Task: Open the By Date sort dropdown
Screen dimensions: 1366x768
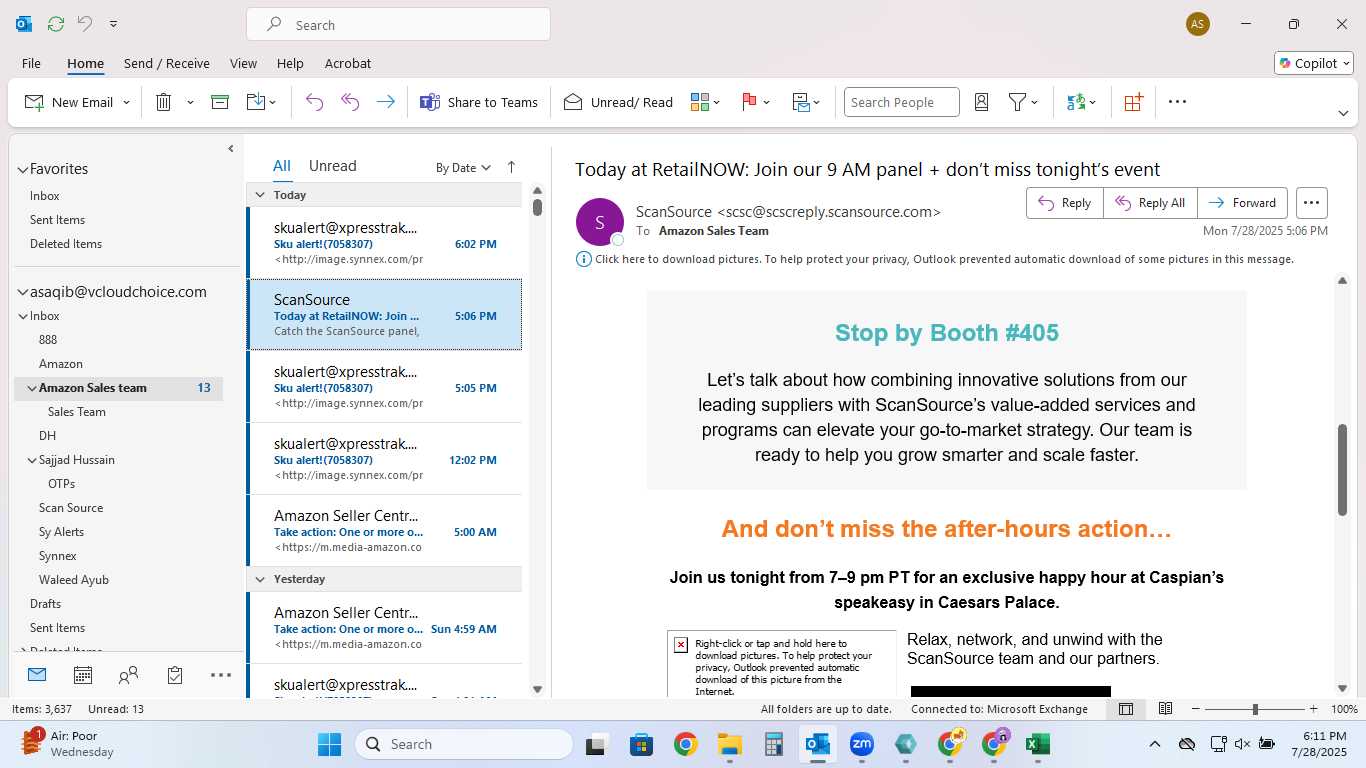Action: [x=463, y=168]
